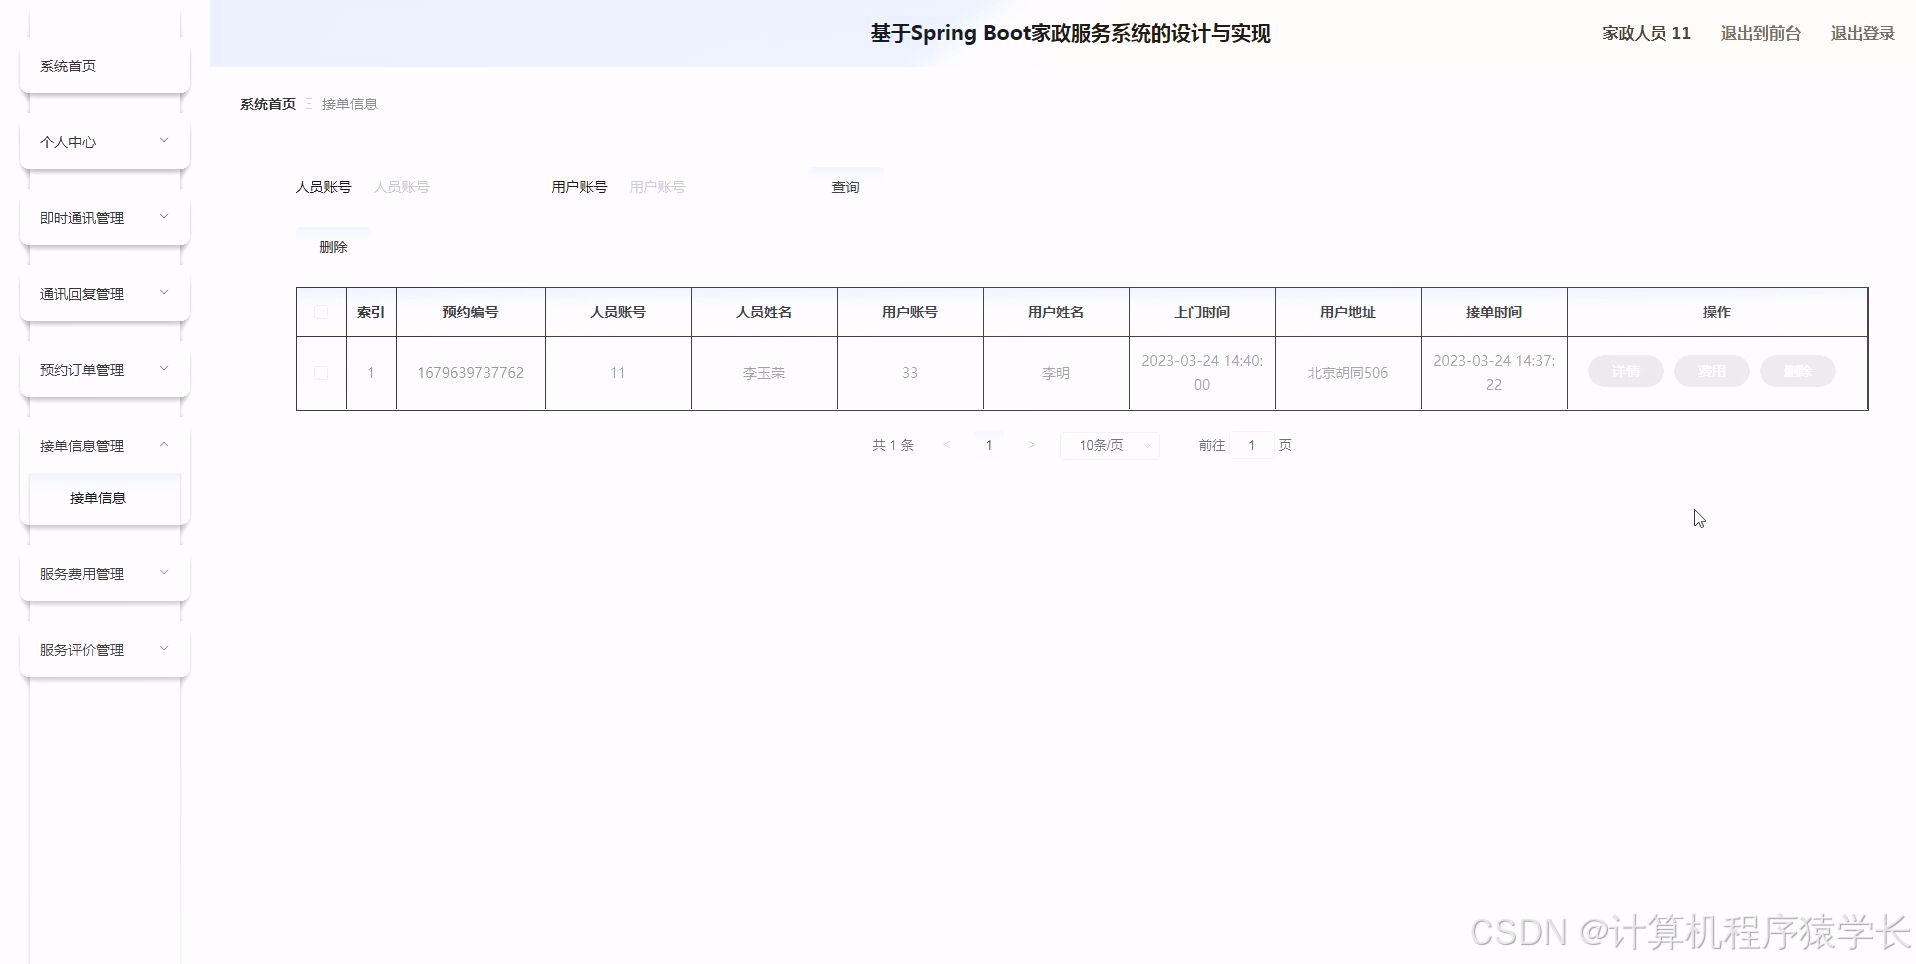The width and height of the screenshot is (1916, 964).
Task: Expand the 服务评价管理 sidebar menu
Action: pyautogui.click(x=104, y=649)
